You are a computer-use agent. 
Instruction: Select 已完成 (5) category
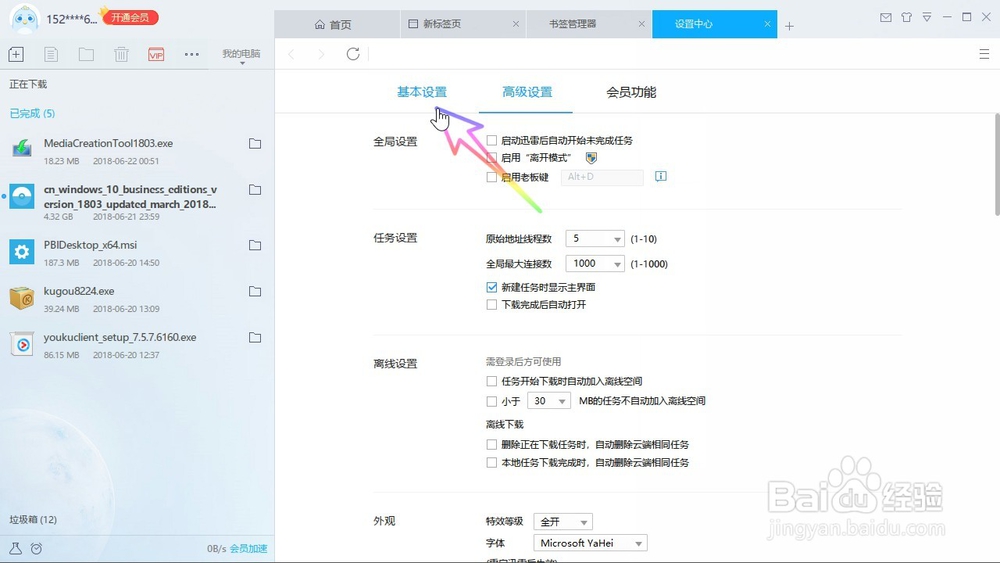[x=32, y=113]
